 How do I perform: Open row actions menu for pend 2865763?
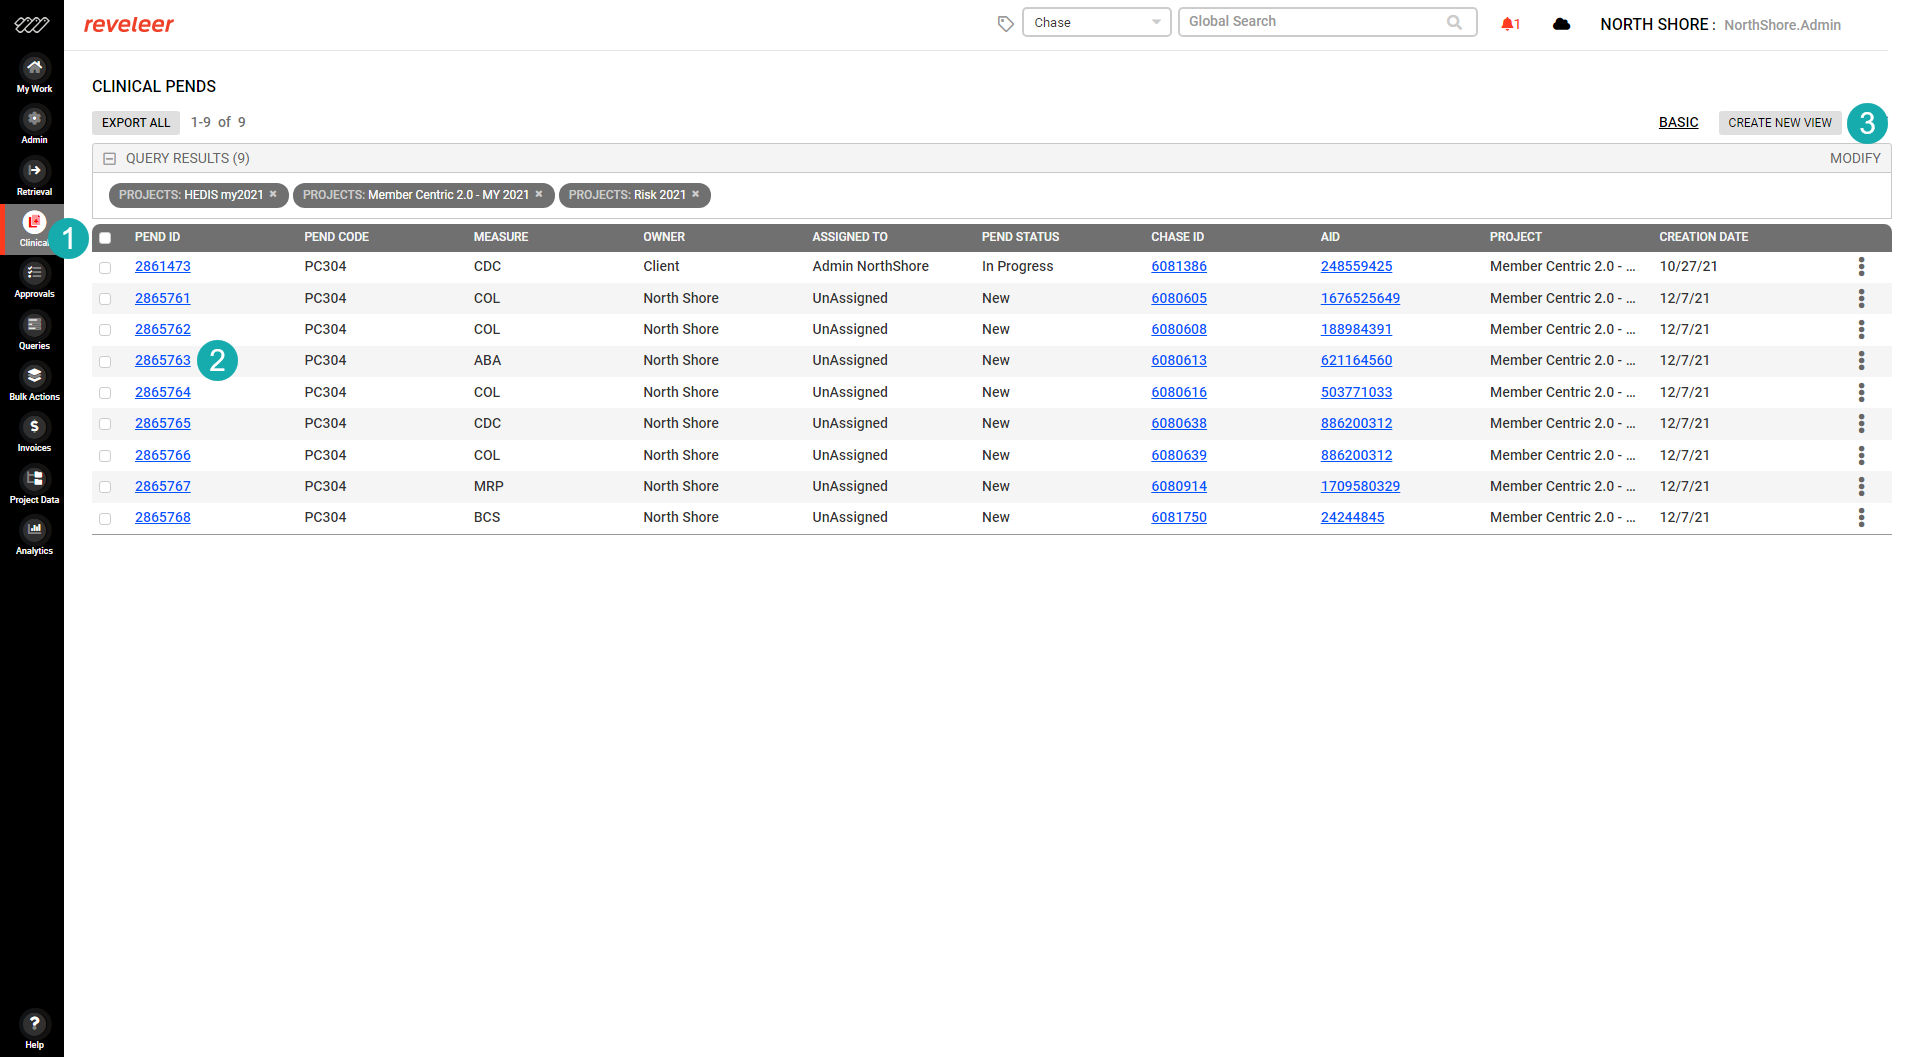click(x=1861, y=360)
